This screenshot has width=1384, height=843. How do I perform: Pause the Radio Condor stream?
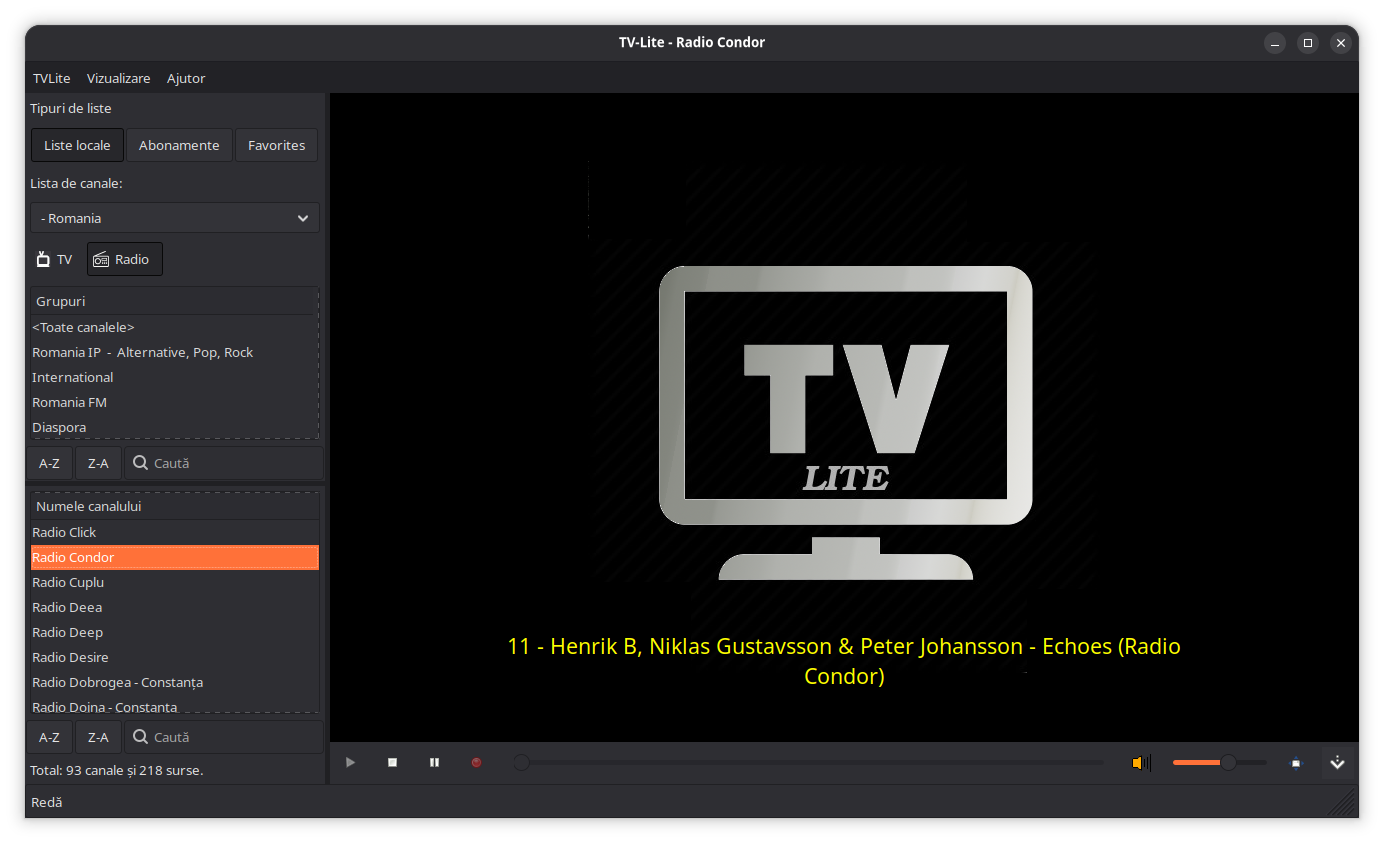434,763
